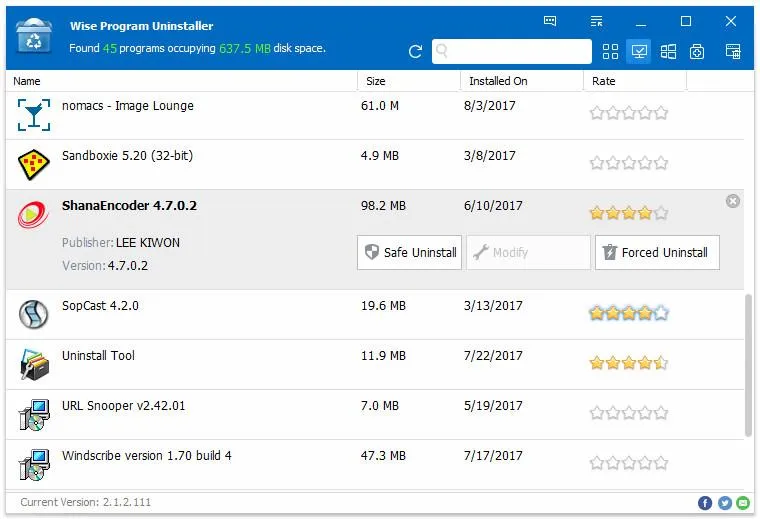760x519 pixels.
Task: Share via the Twitter icon
Action: click(x=725, y=503)
